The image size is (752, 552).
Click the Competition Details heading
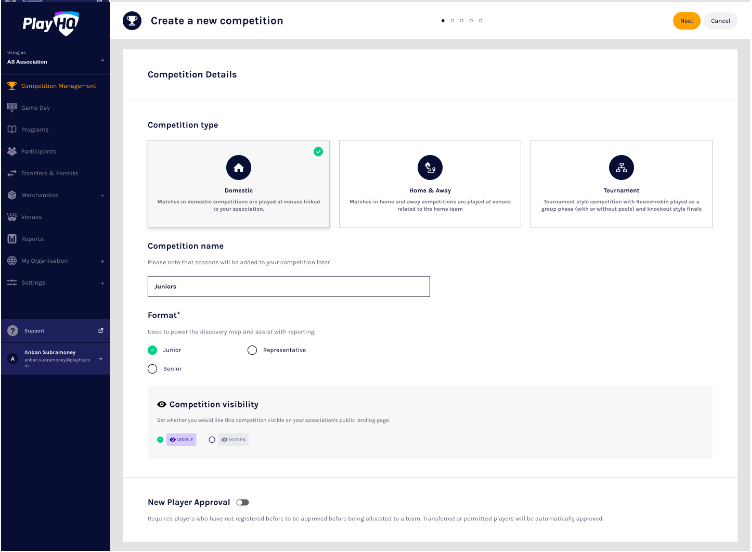point(192,74)
